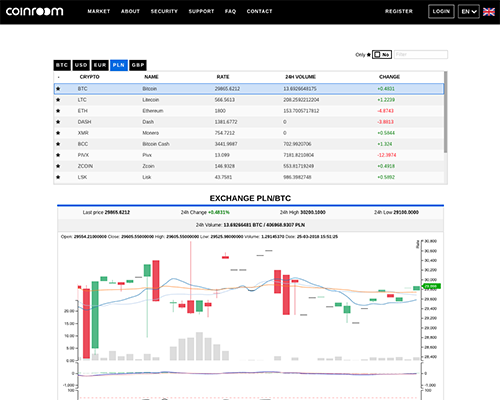Sort by the NAME column header
500x400 pixels.
(151, 77)
